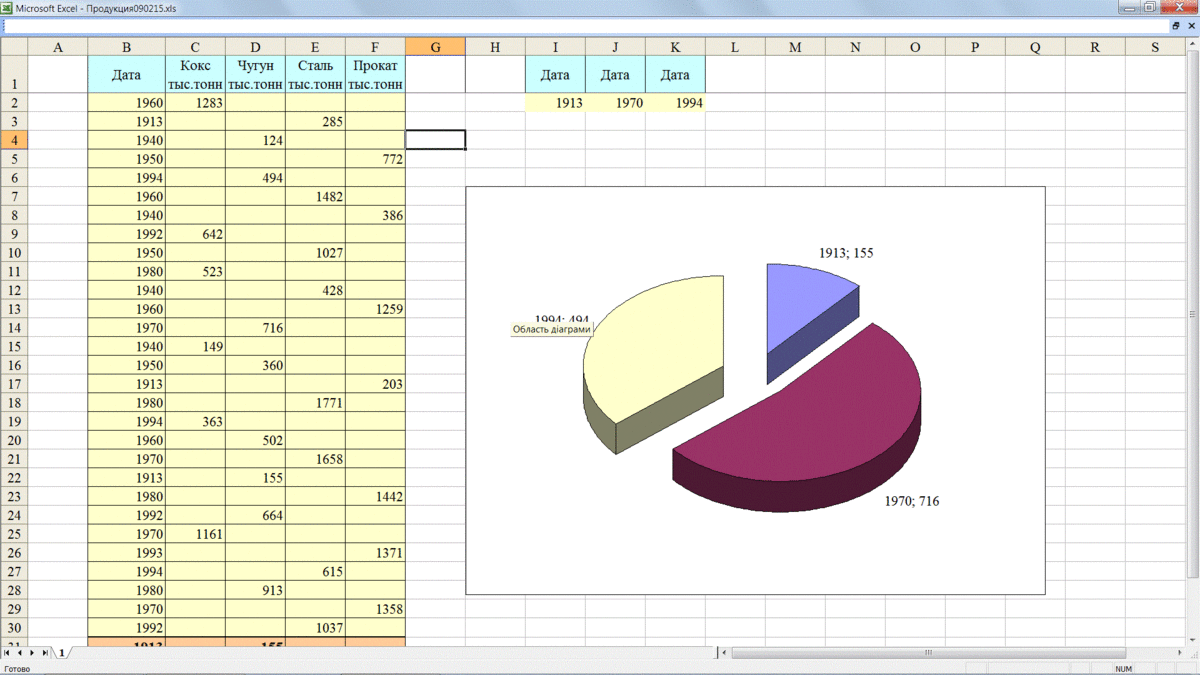This screenshot has height=675, width=1200.
Task: Select column K header
Action: coord(675,47)
